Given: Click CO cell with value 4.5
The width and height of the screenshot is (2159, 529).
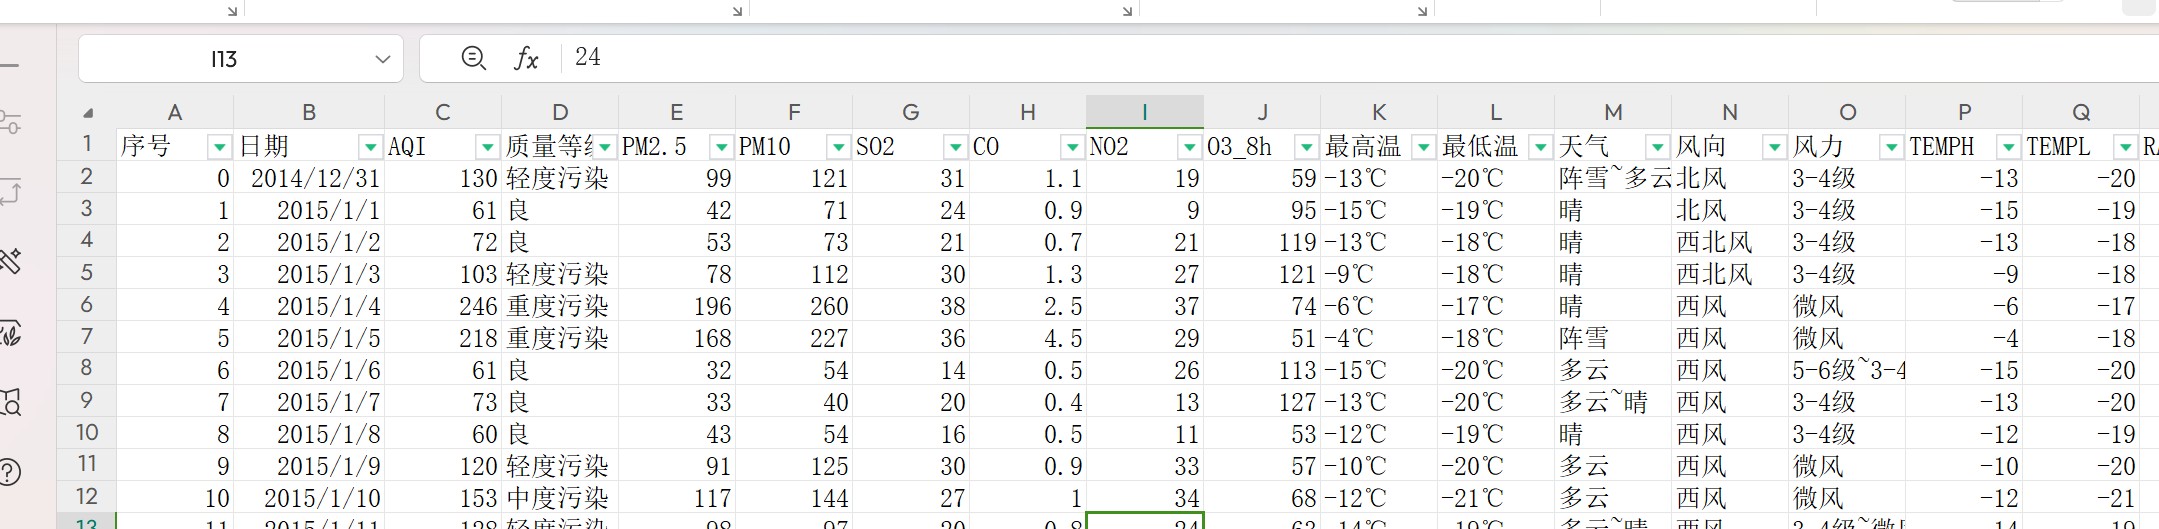Looking at the screenshot, I should [1028, 338].
